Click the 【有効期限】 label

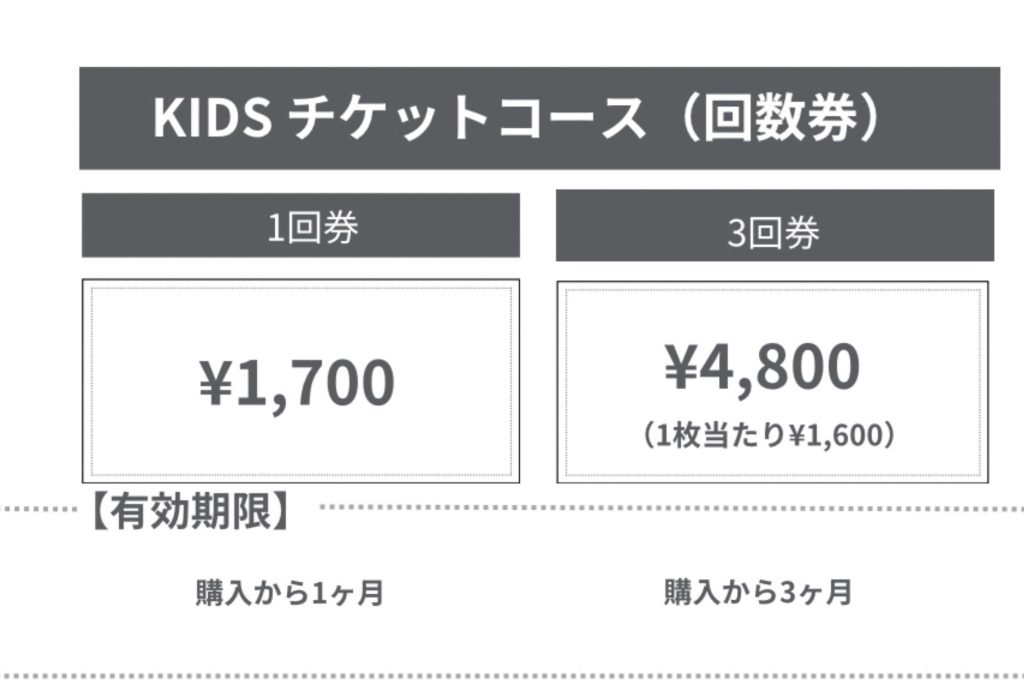pyautogui.click(x=189, y=514)
